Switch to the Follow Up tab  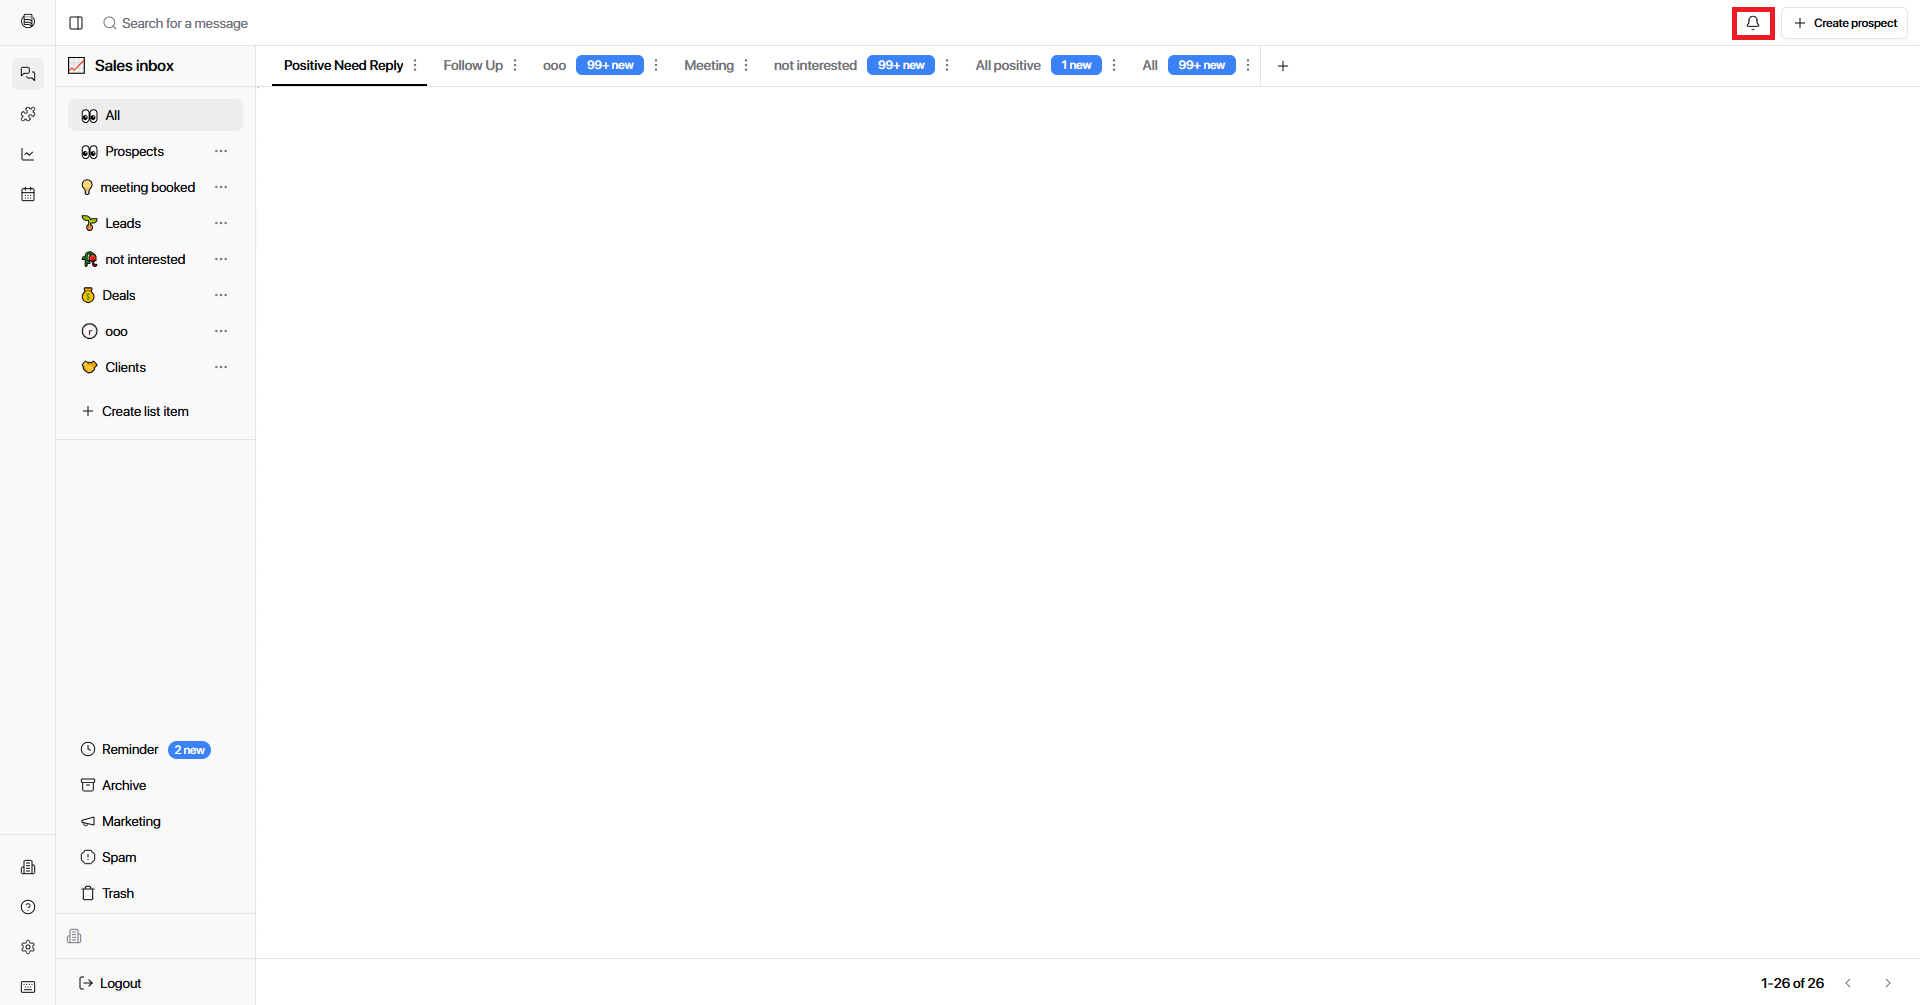473,65
